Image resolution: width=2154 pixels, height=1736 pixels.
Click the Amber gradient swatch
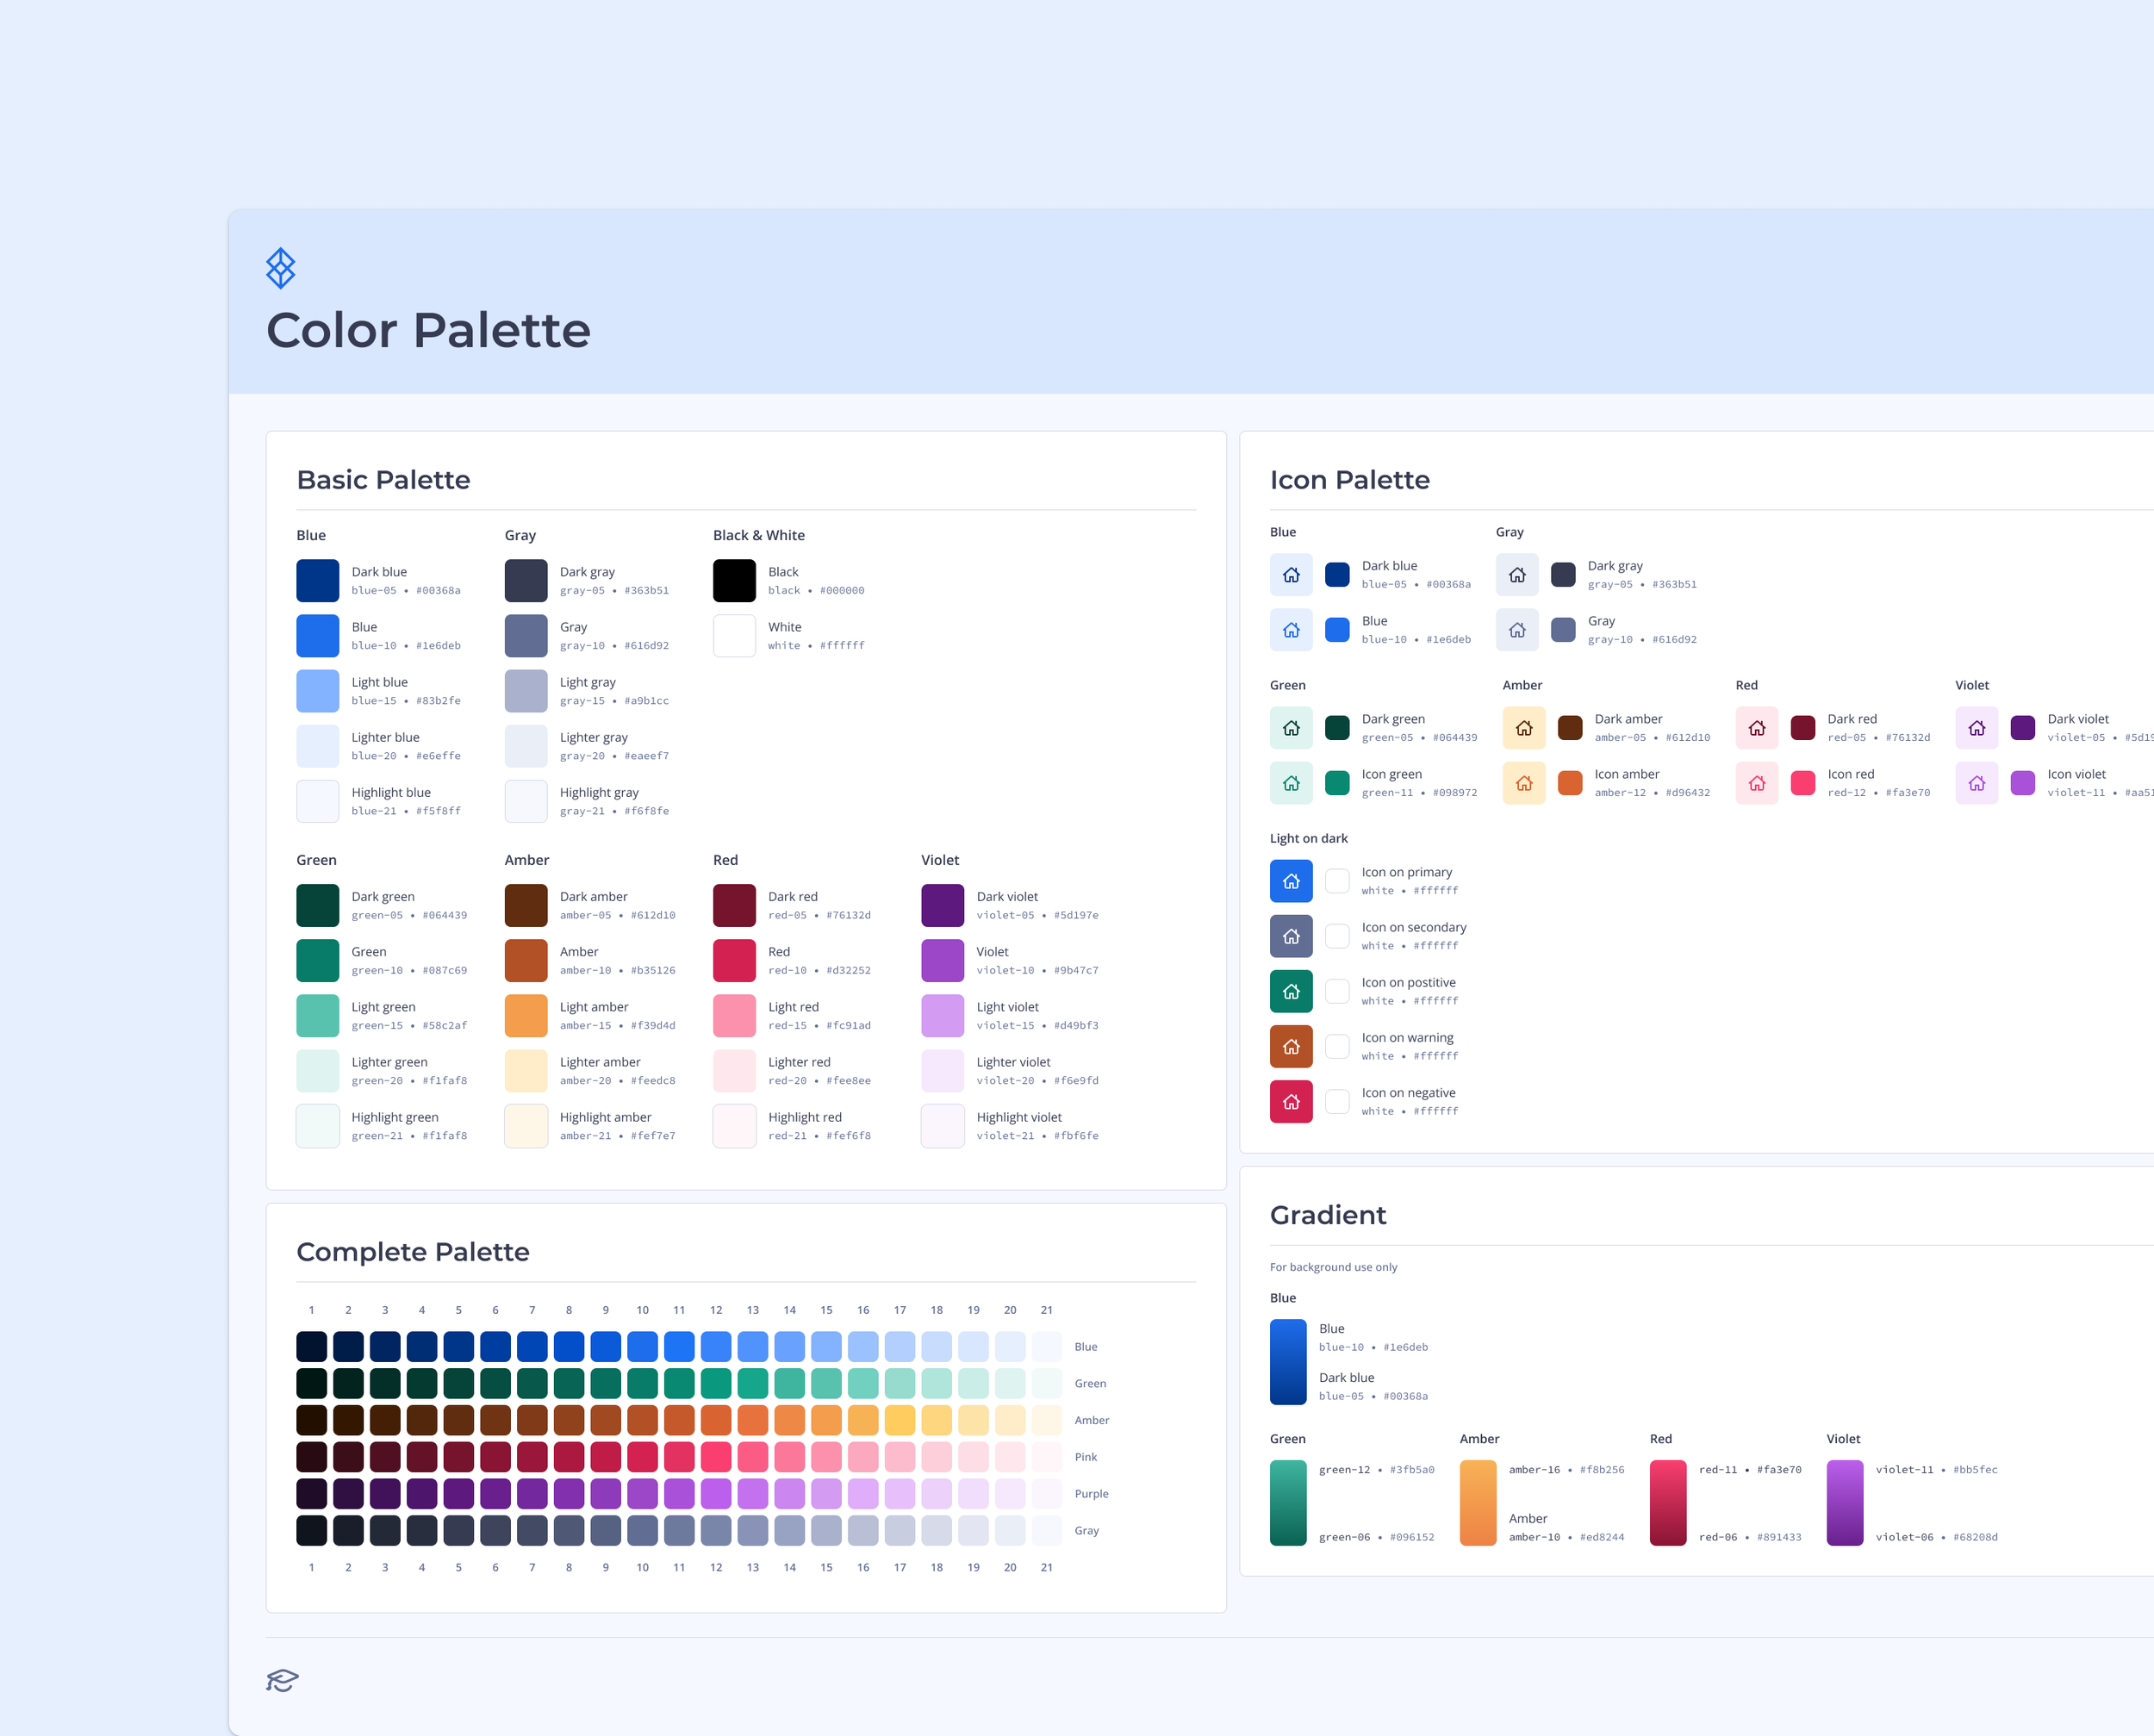[x=1478, y=1503]
